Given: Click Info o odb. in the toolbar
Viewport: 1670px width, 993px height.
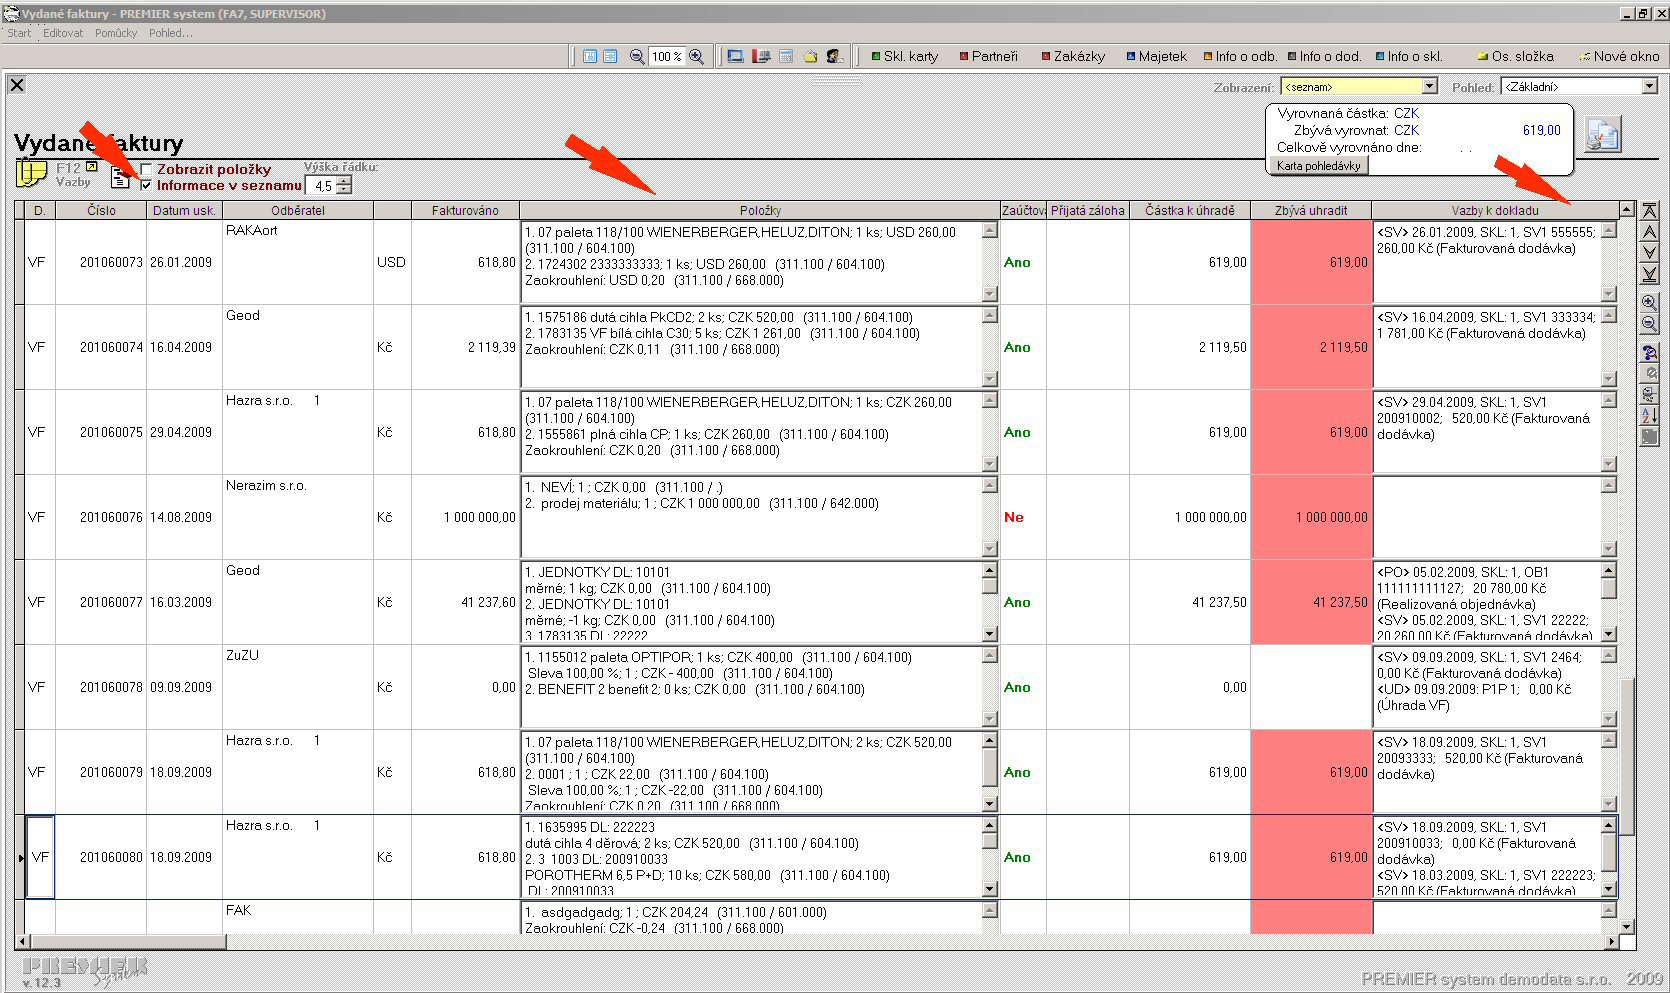Looking at the screenshot, I should 1240,57.
